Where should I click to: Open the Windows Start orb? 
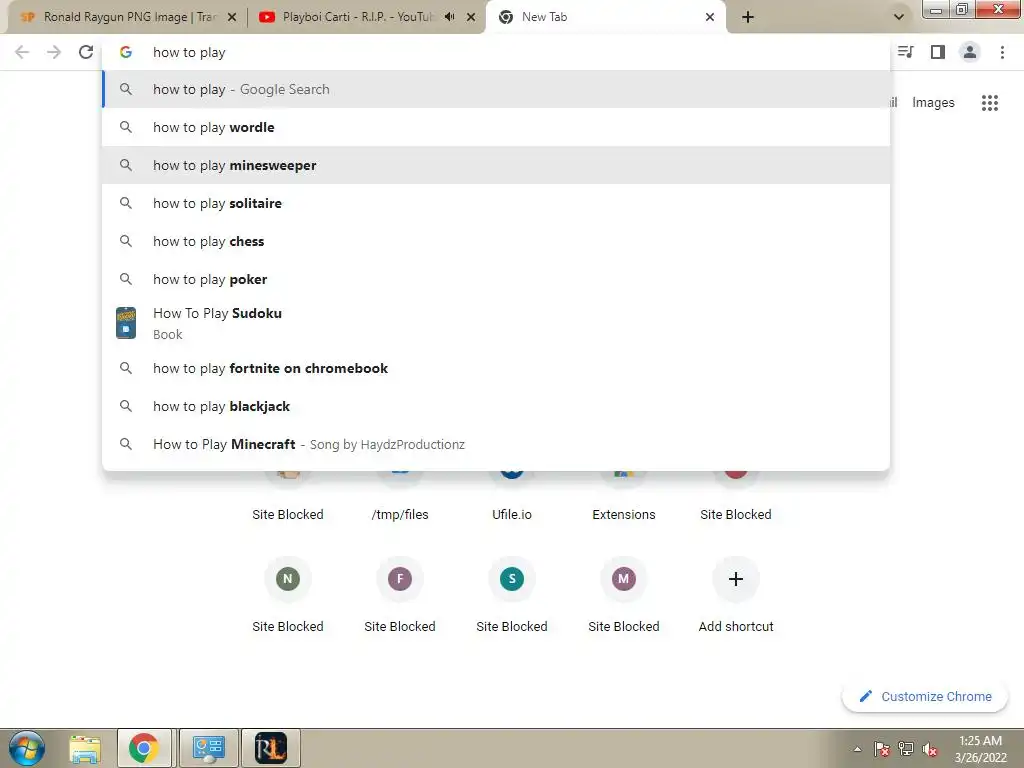coord(26,748)
